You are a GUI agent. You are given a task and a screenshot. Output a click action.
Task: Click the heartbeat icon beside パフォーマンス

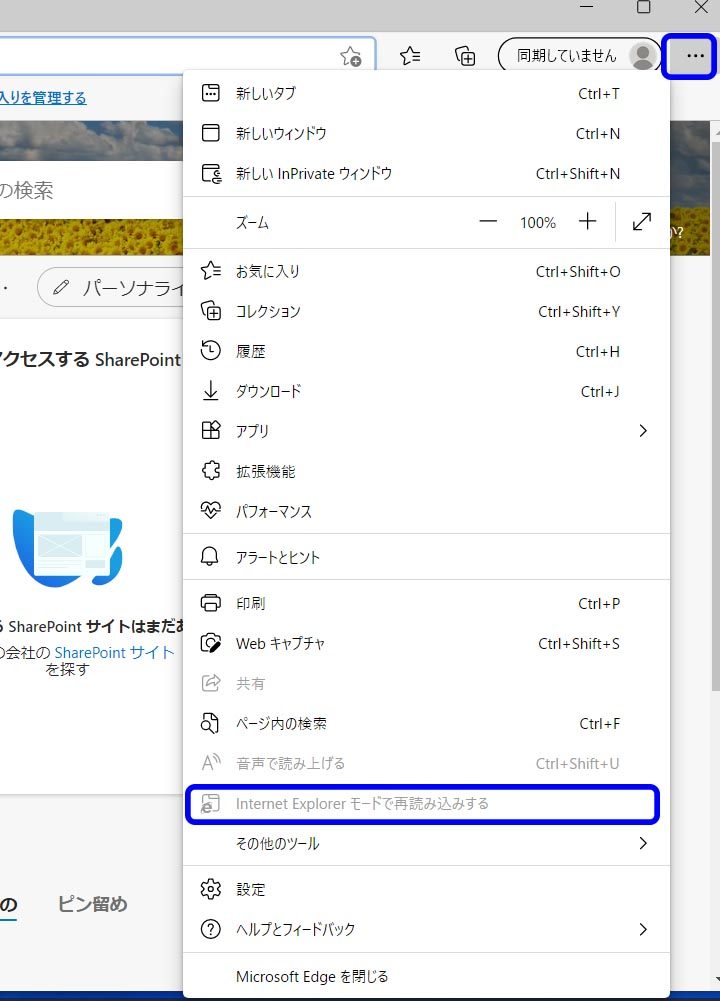pos(211,510)
